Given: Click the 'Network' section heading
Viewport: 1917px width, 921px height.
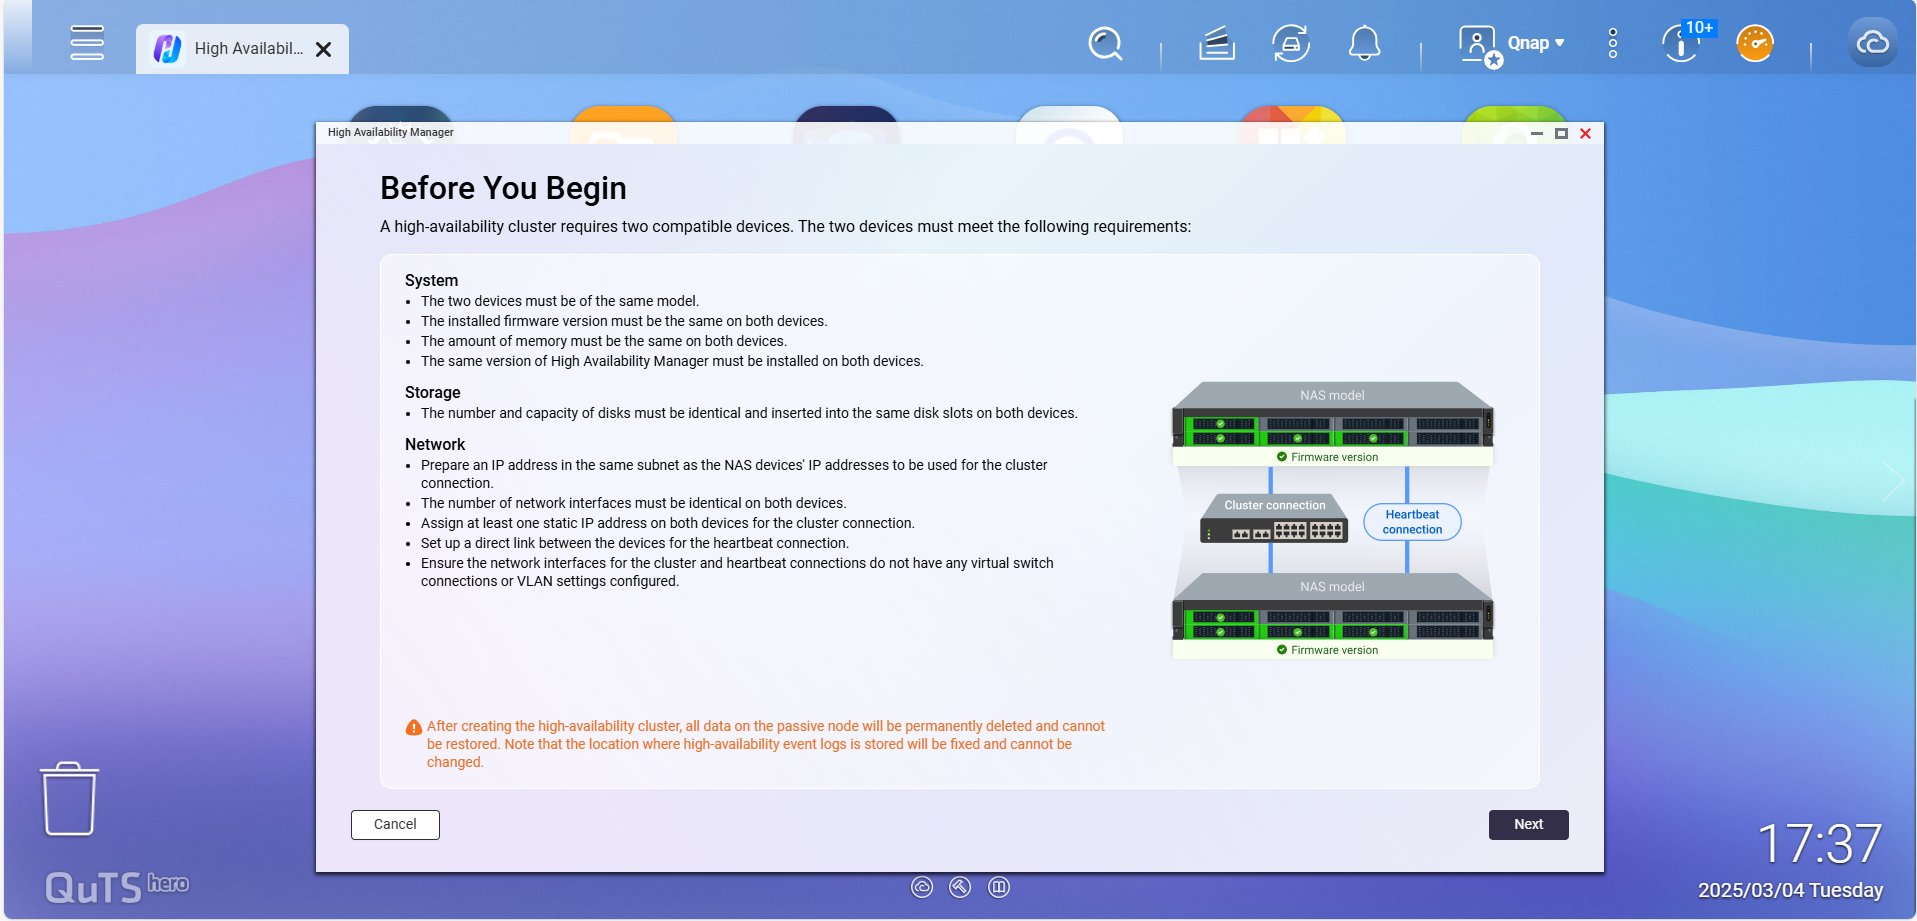Looking at the screenshot, I should pos(435,445).
